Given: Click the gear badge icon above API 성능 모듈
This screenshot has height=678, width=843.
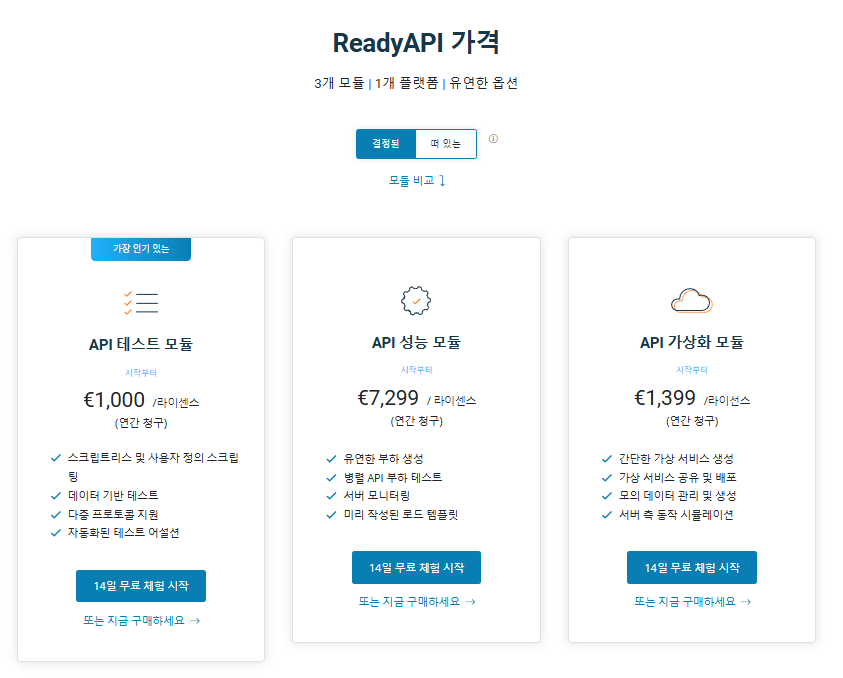Looking at the screenshot, I should (x=416, y=301).
